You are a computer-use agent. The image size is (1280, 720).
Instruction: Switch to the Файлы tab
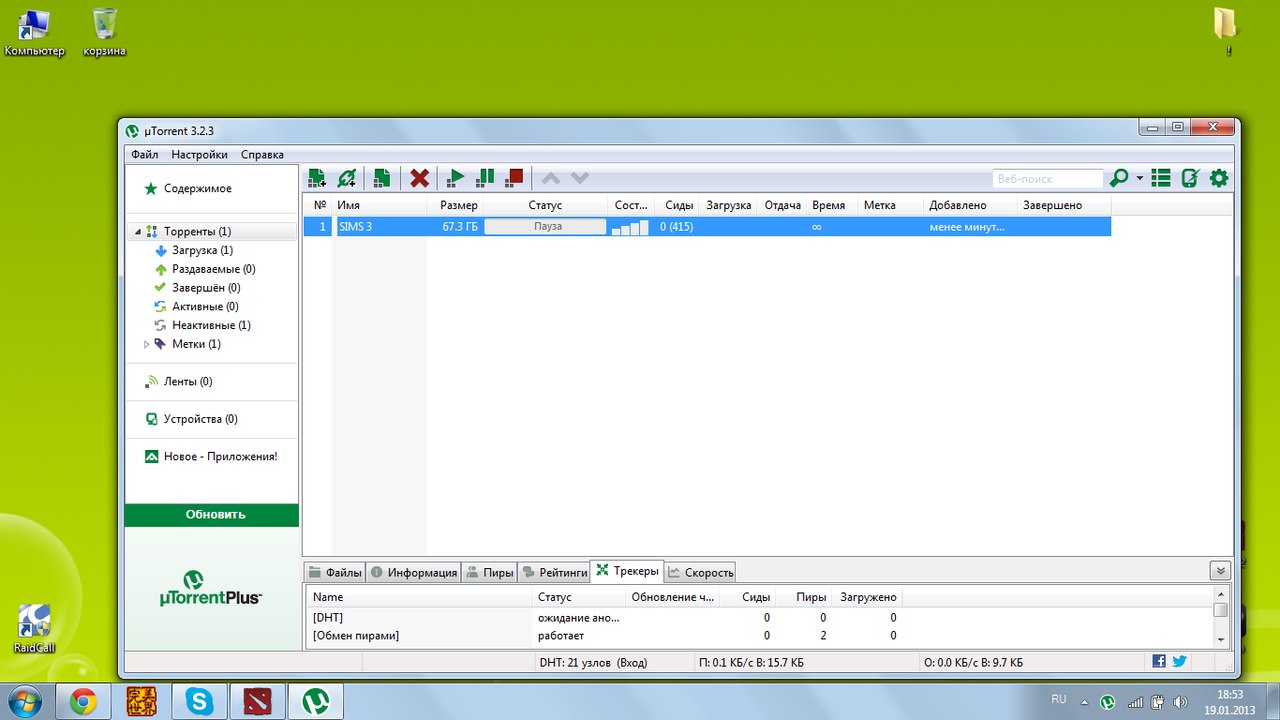(335, 573)
